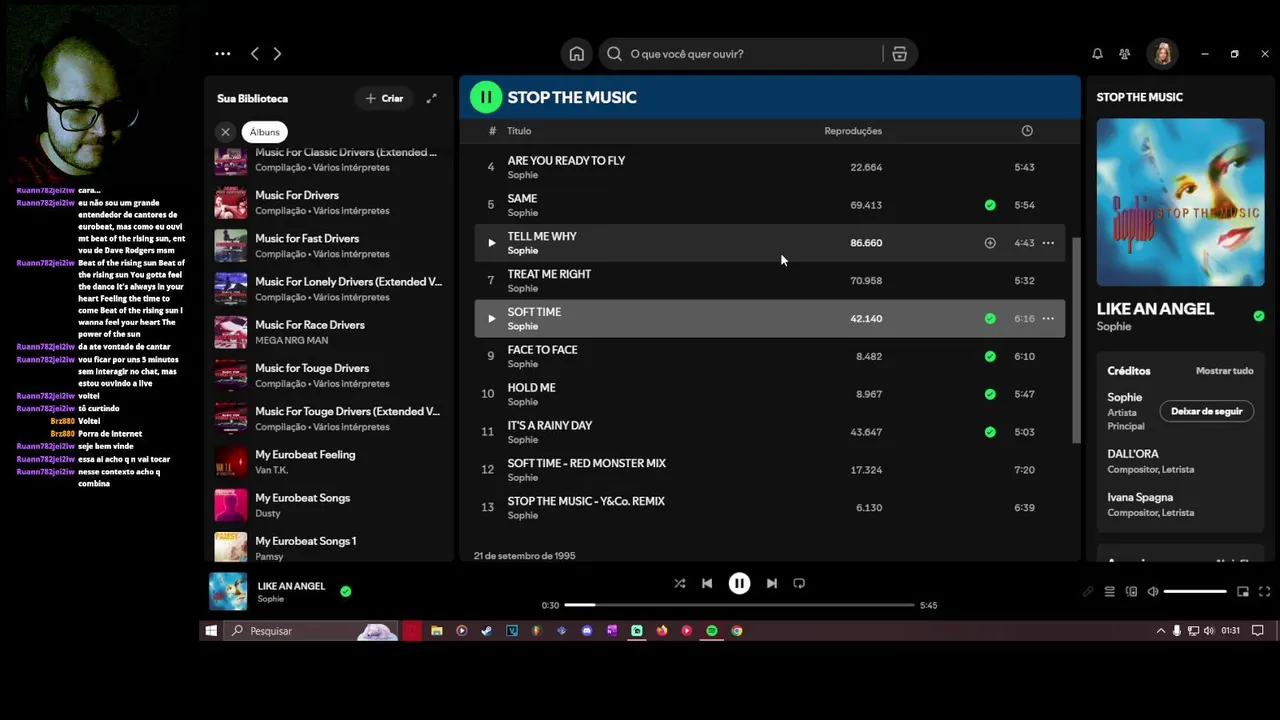Screen dimensions: 1280x720
Task: Click the search field 'O que você quer ouvir?'
Action: pos(741,54)
